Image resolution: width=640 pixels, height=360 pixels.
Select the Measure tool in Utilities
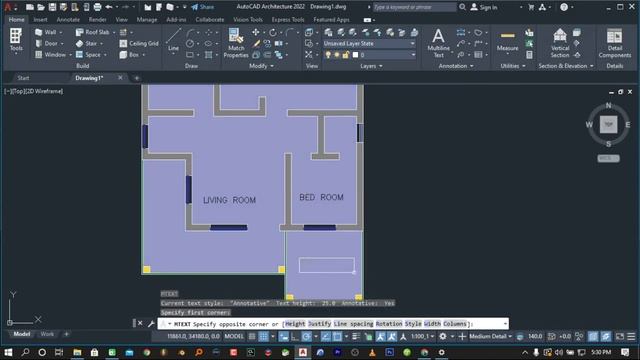(x=507, y=41)
